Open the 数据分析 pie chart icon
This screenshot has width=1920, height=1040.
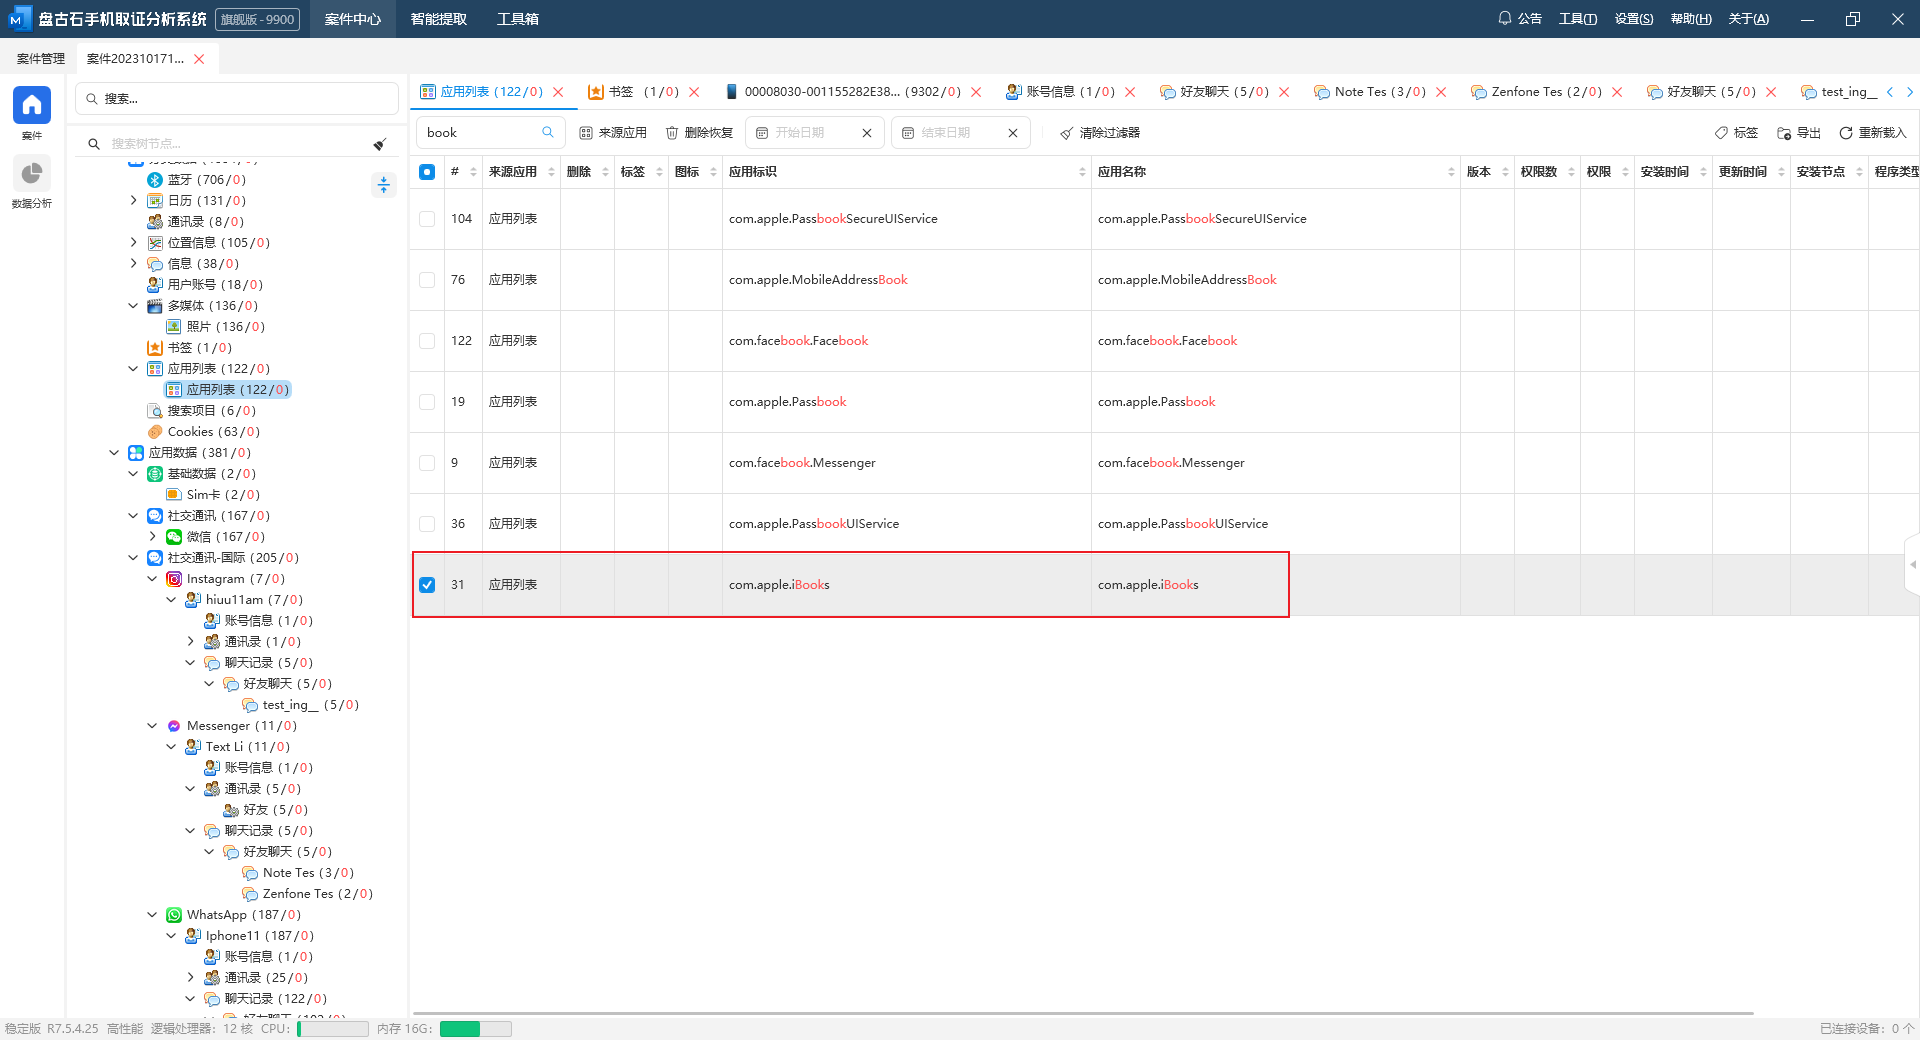coord(31,174)
